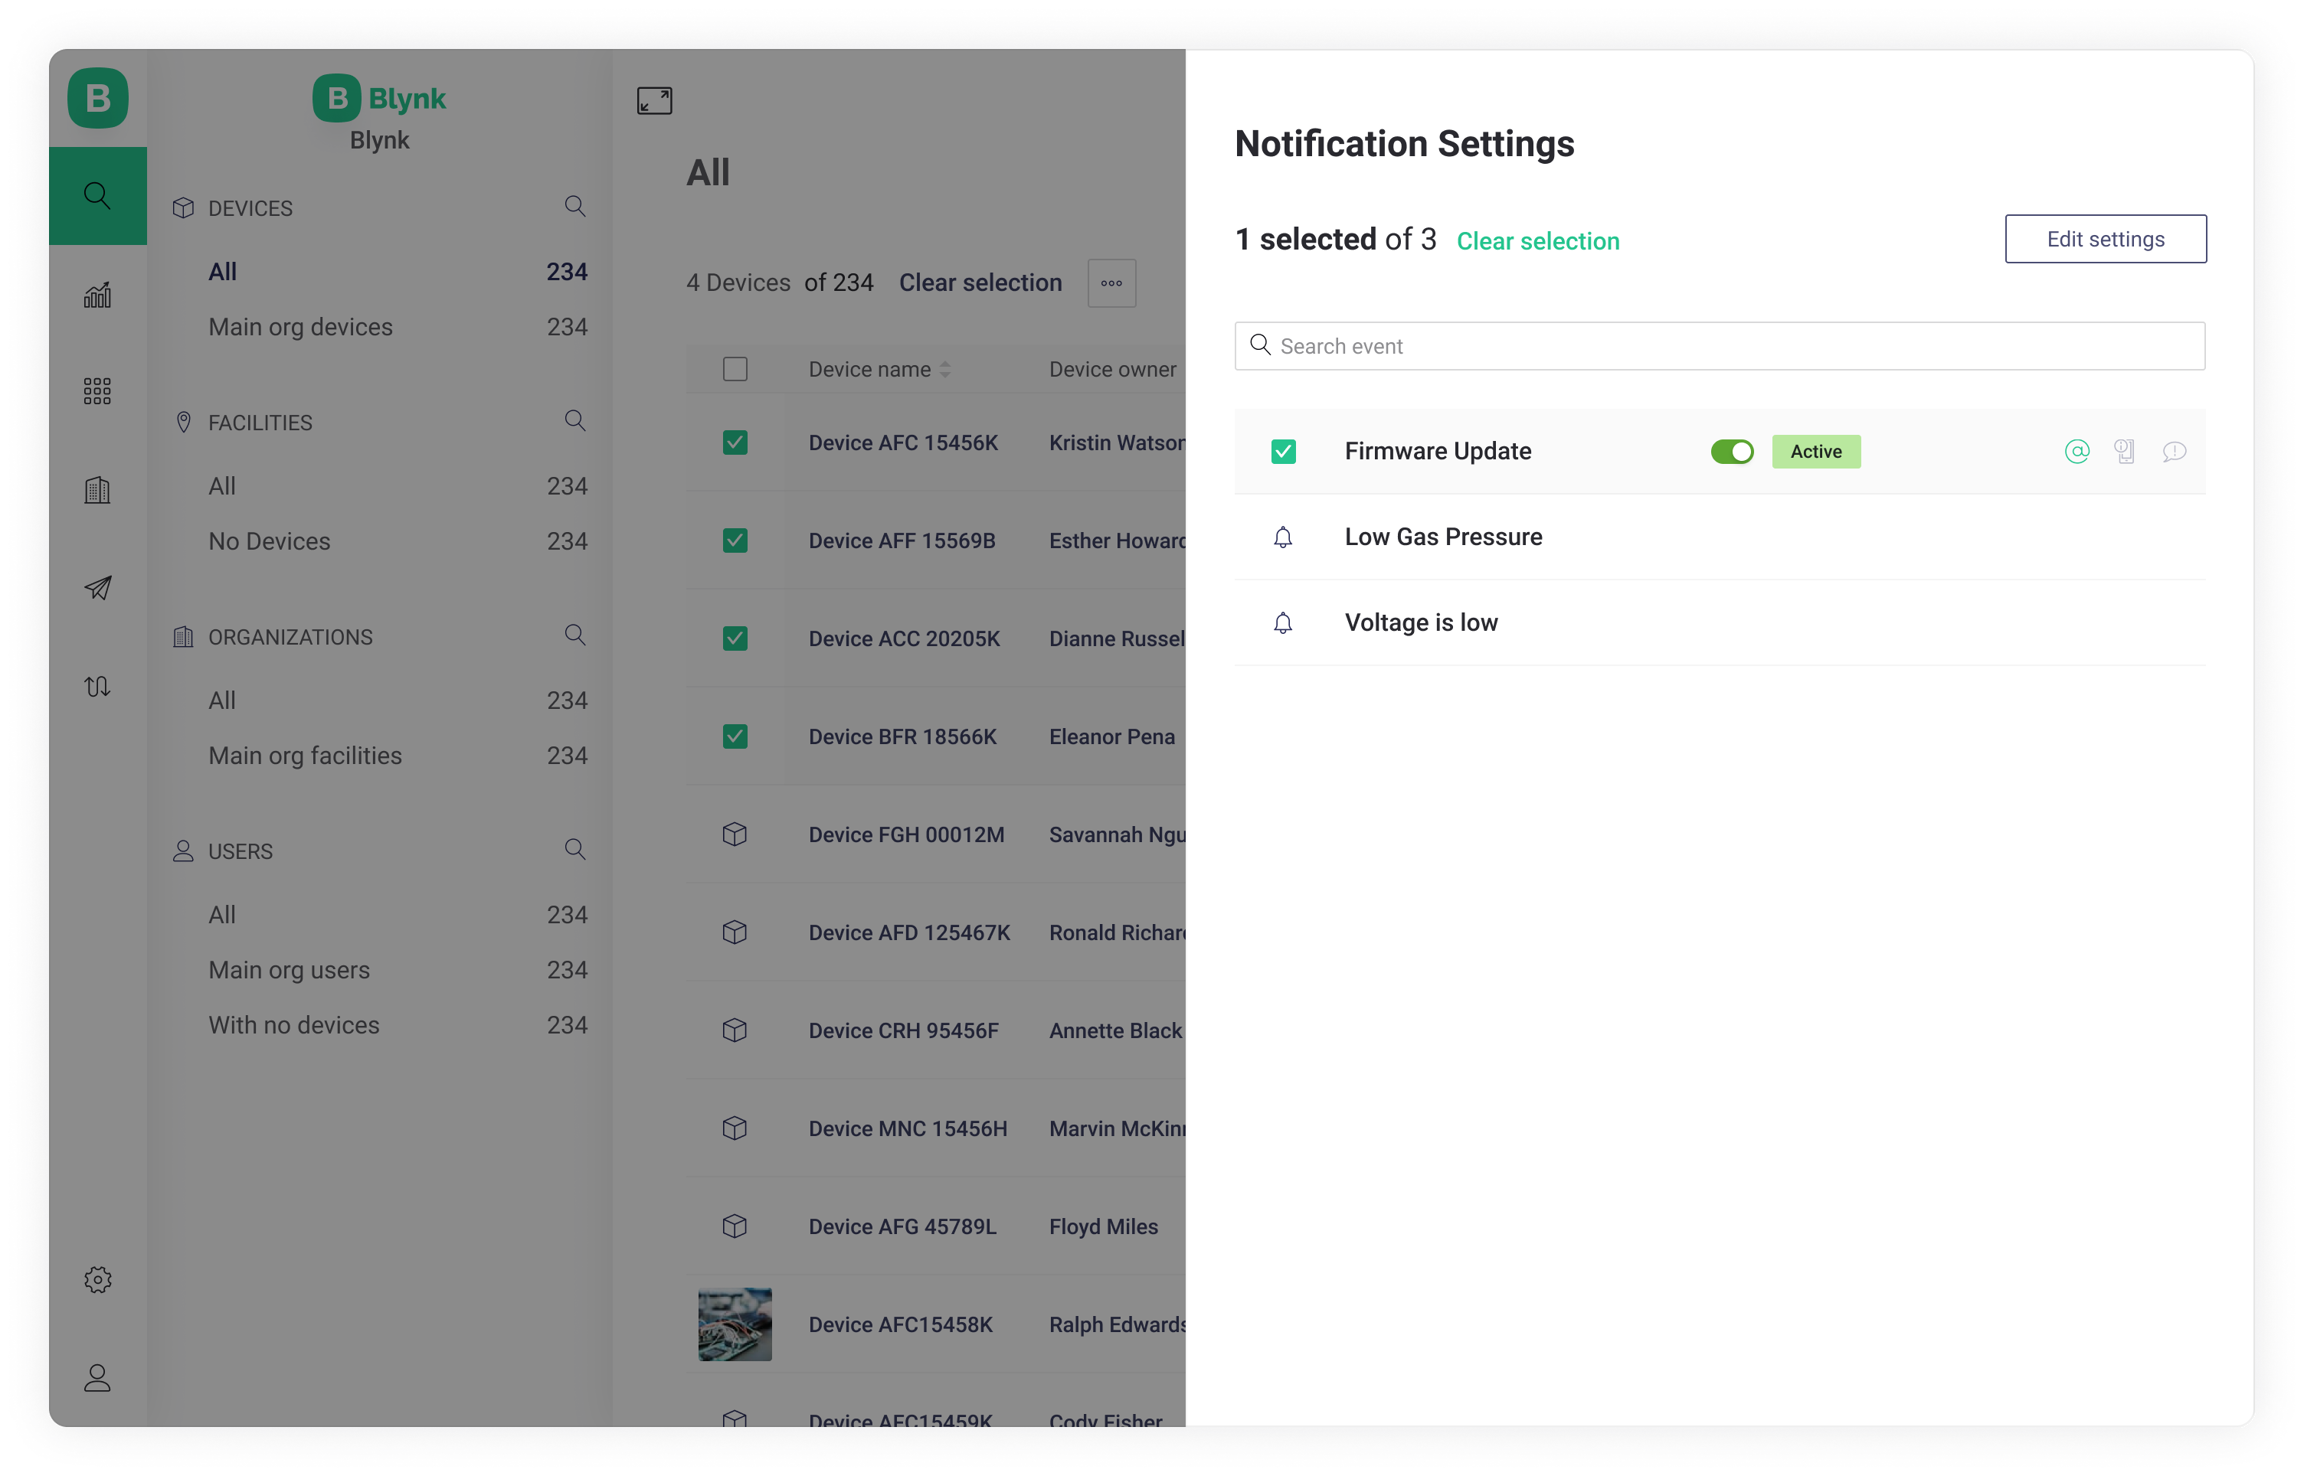Select Main org devices in sidebar
The image size is (2304, 1476).
(x=300, y=327)
